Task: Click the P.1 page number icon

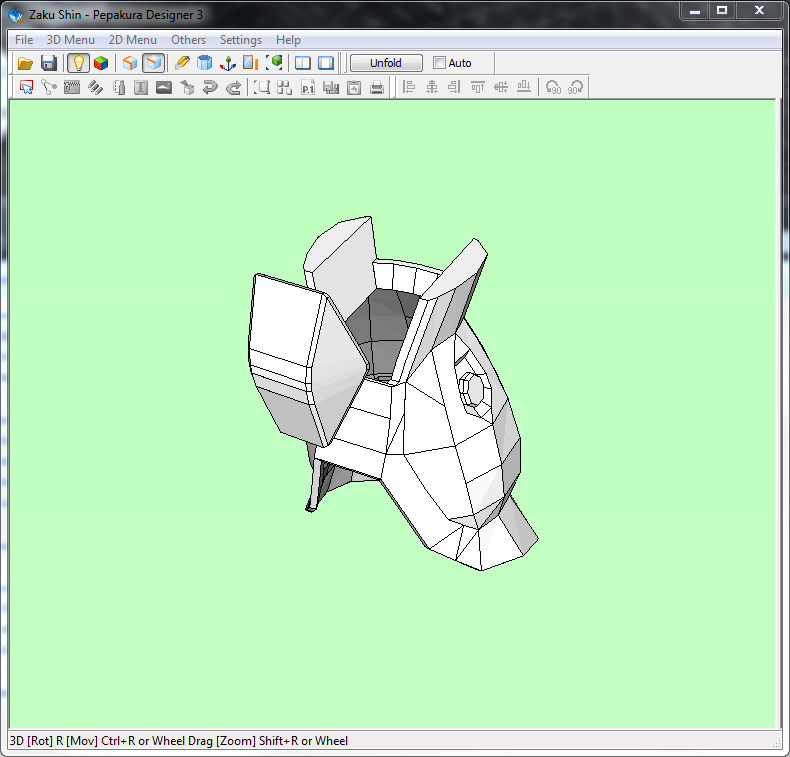Action: pos(308,87)
